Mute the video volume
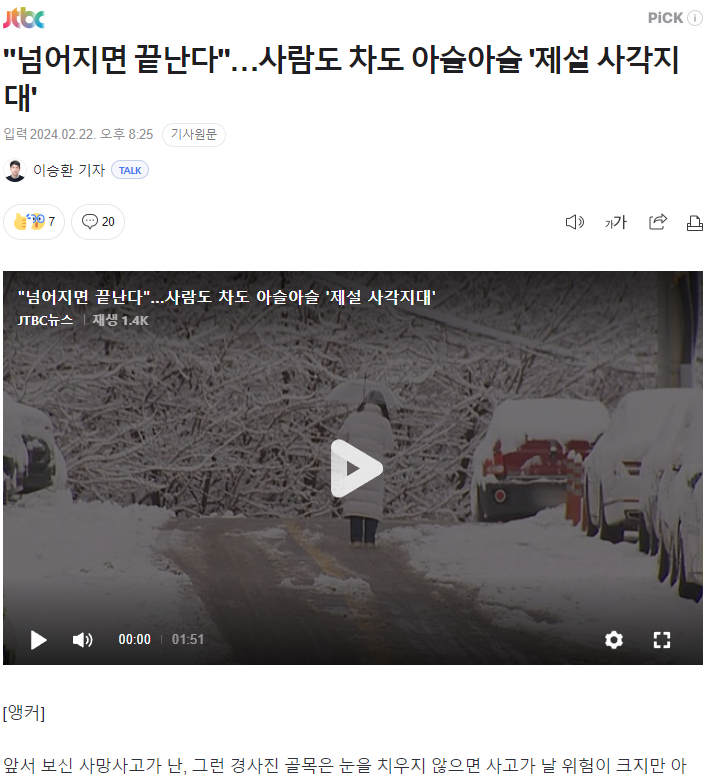This screenshot has width=712, height=778. click(82, 640)
